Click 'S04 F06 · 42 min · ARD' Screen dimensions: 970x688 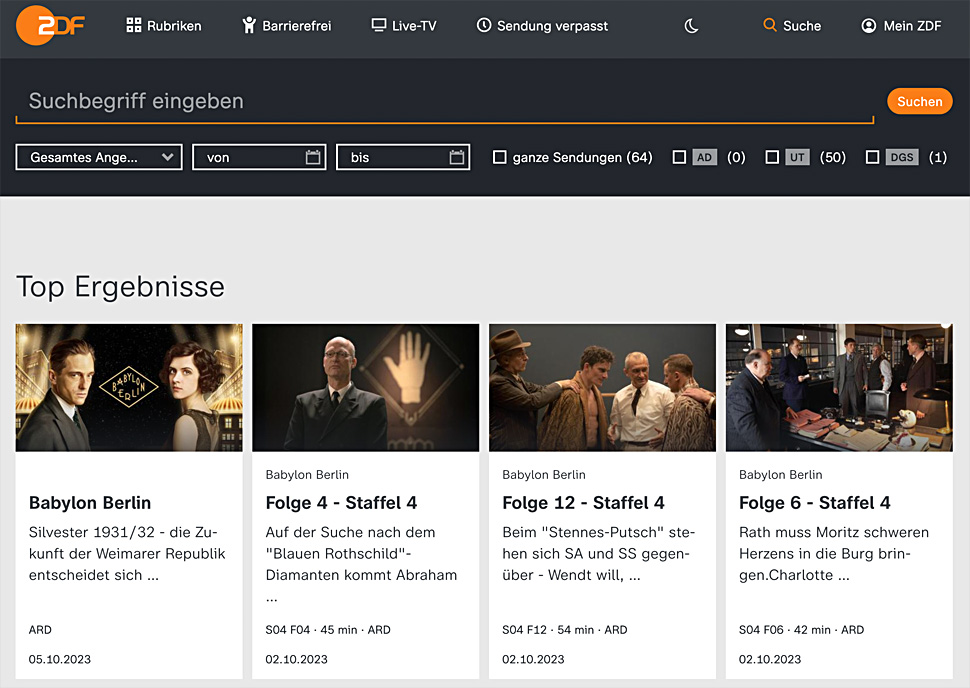(x=802, y=630)
